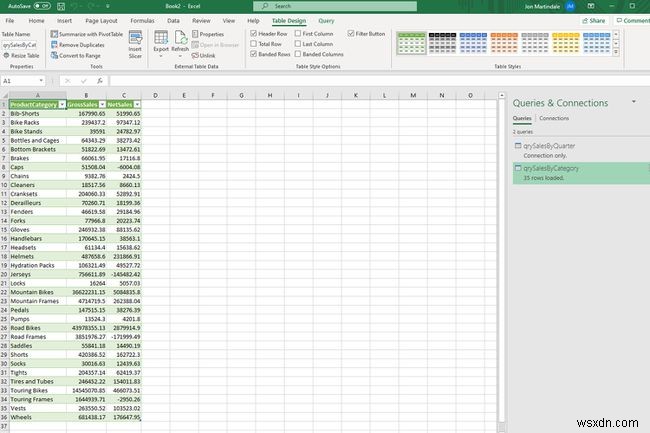
Task: Click the Search box in title bar
Action: coord(335,6)
